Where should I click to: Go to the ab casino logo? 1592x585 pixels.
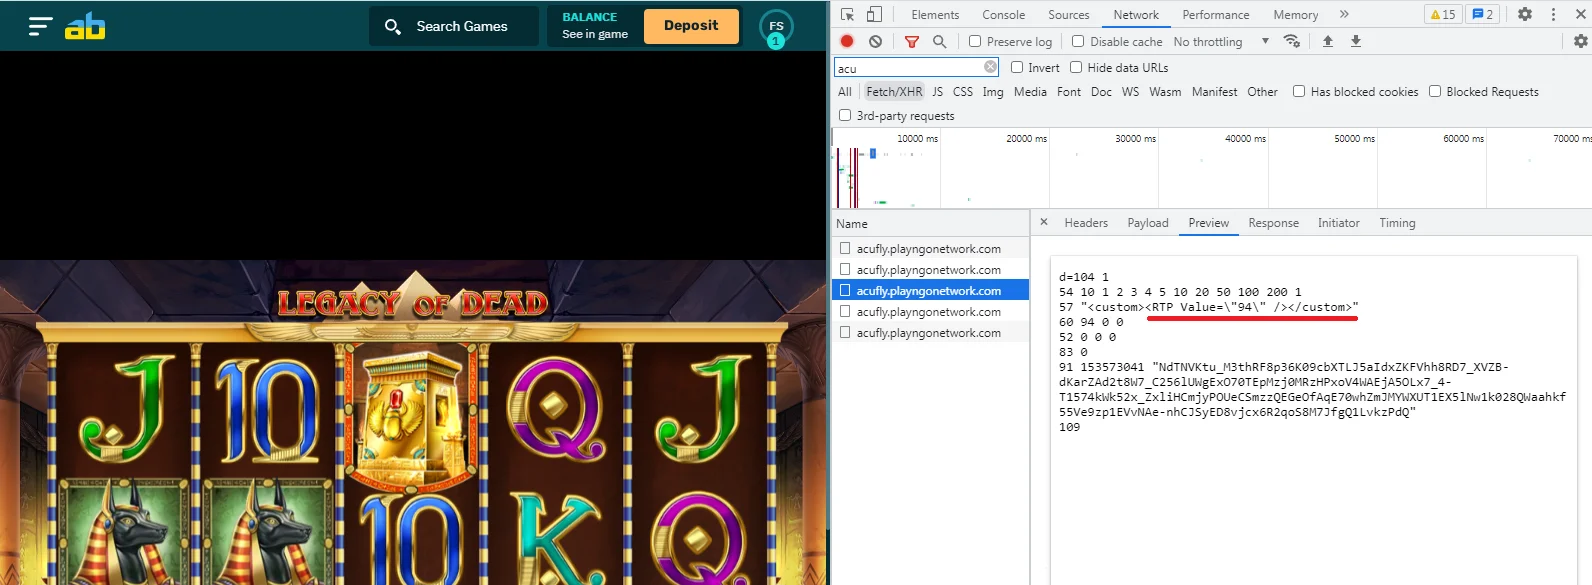point(85,26)
